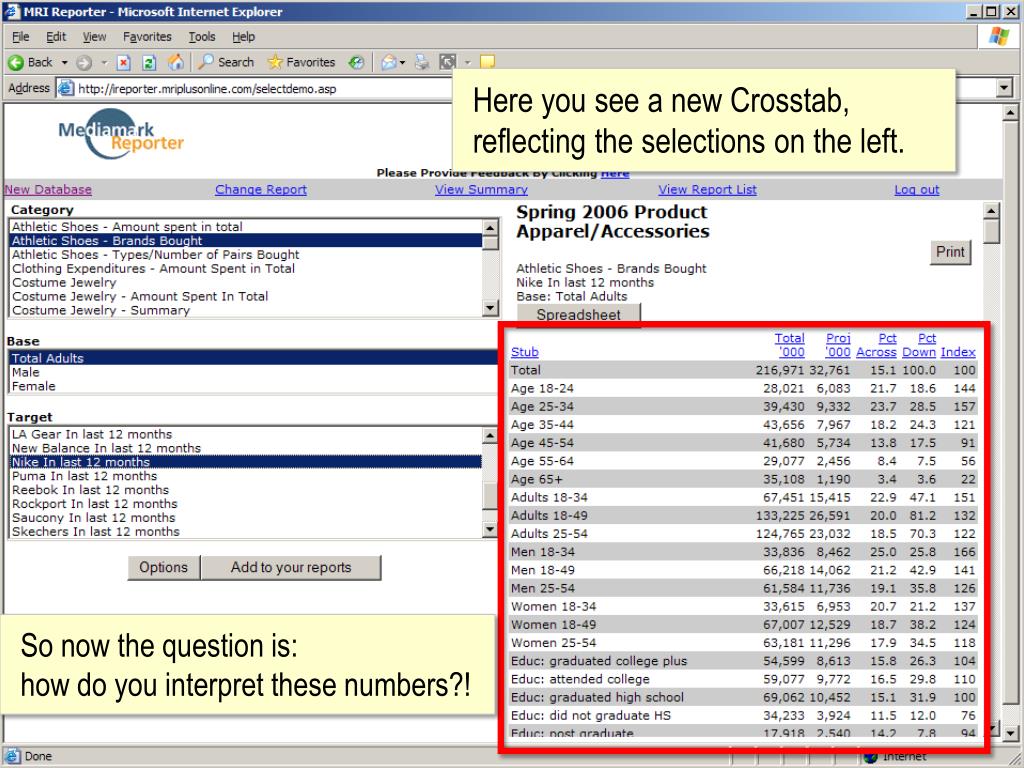Click Target list scroll-down arrow

pos(490,529)
